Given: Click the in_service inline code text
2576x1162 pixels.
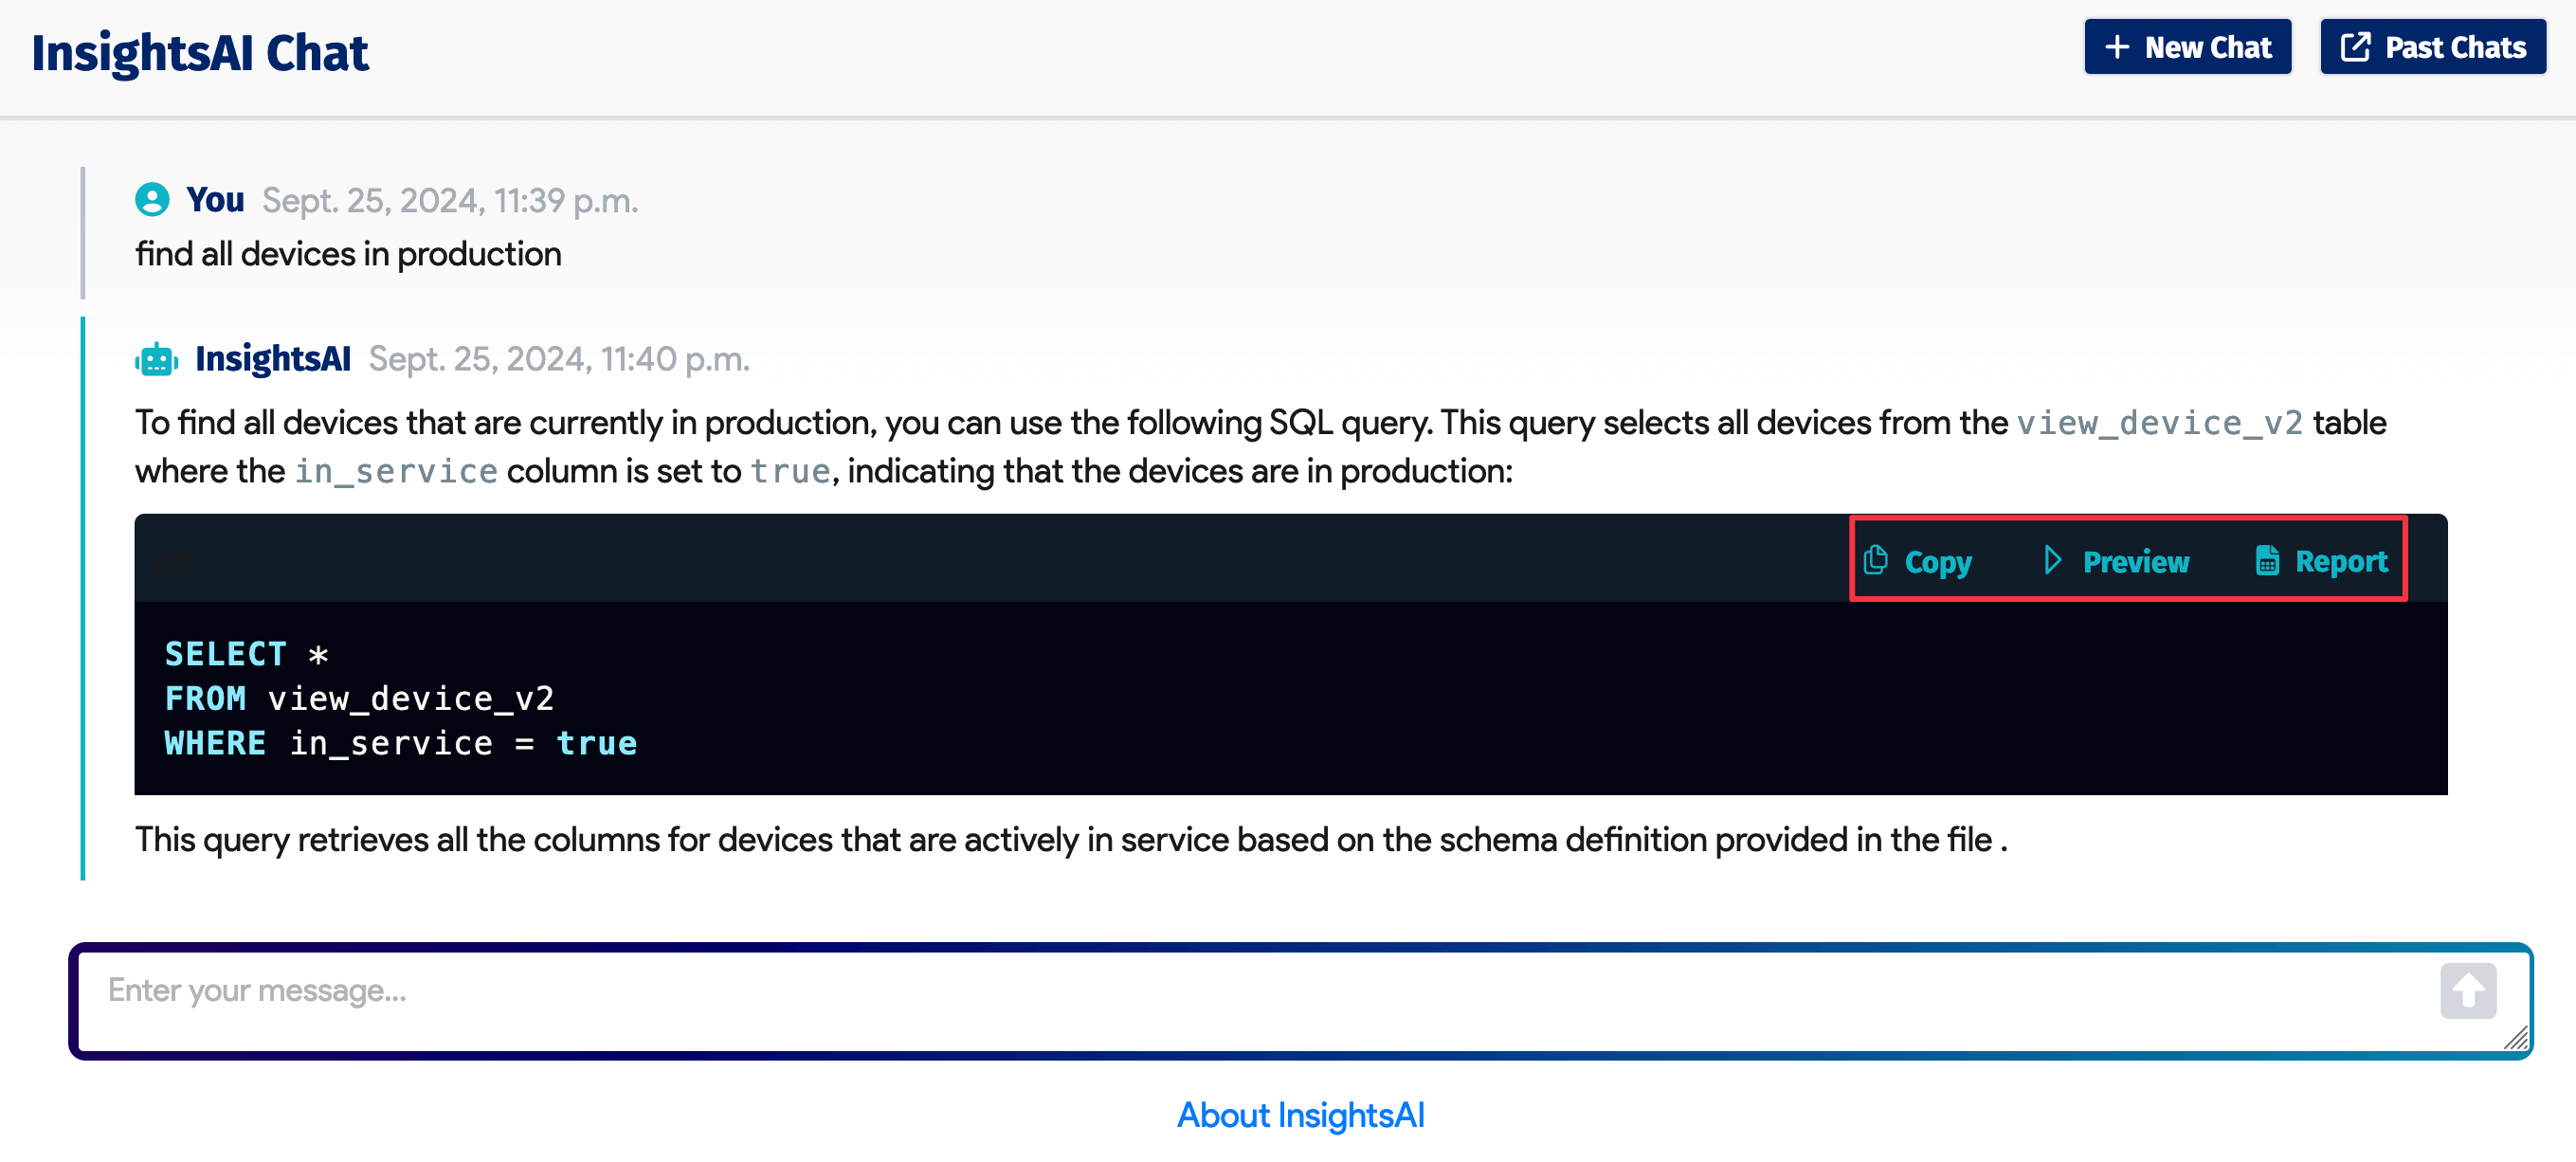Looking at the screenshot, I should (x=396, y=471).
